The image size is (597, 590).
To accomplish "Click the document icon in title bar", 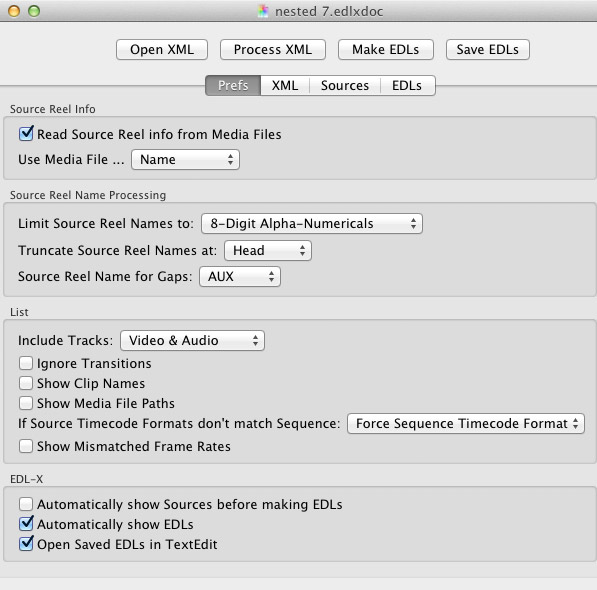I will click(x=263, y=11).
